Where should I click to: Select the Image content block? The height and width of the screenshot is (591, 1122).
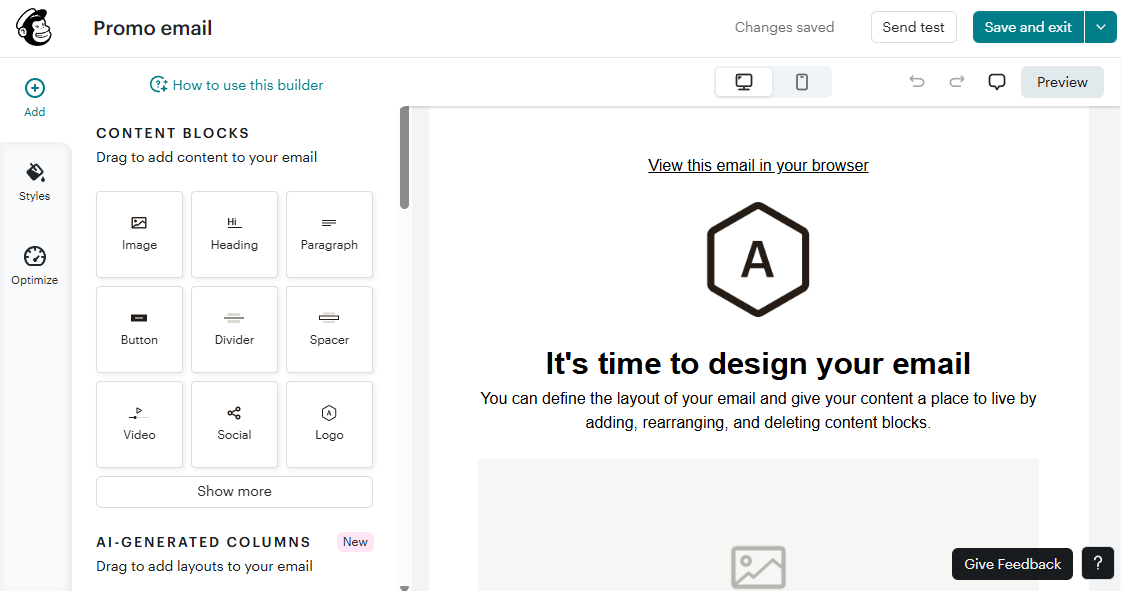pos(139,234)
